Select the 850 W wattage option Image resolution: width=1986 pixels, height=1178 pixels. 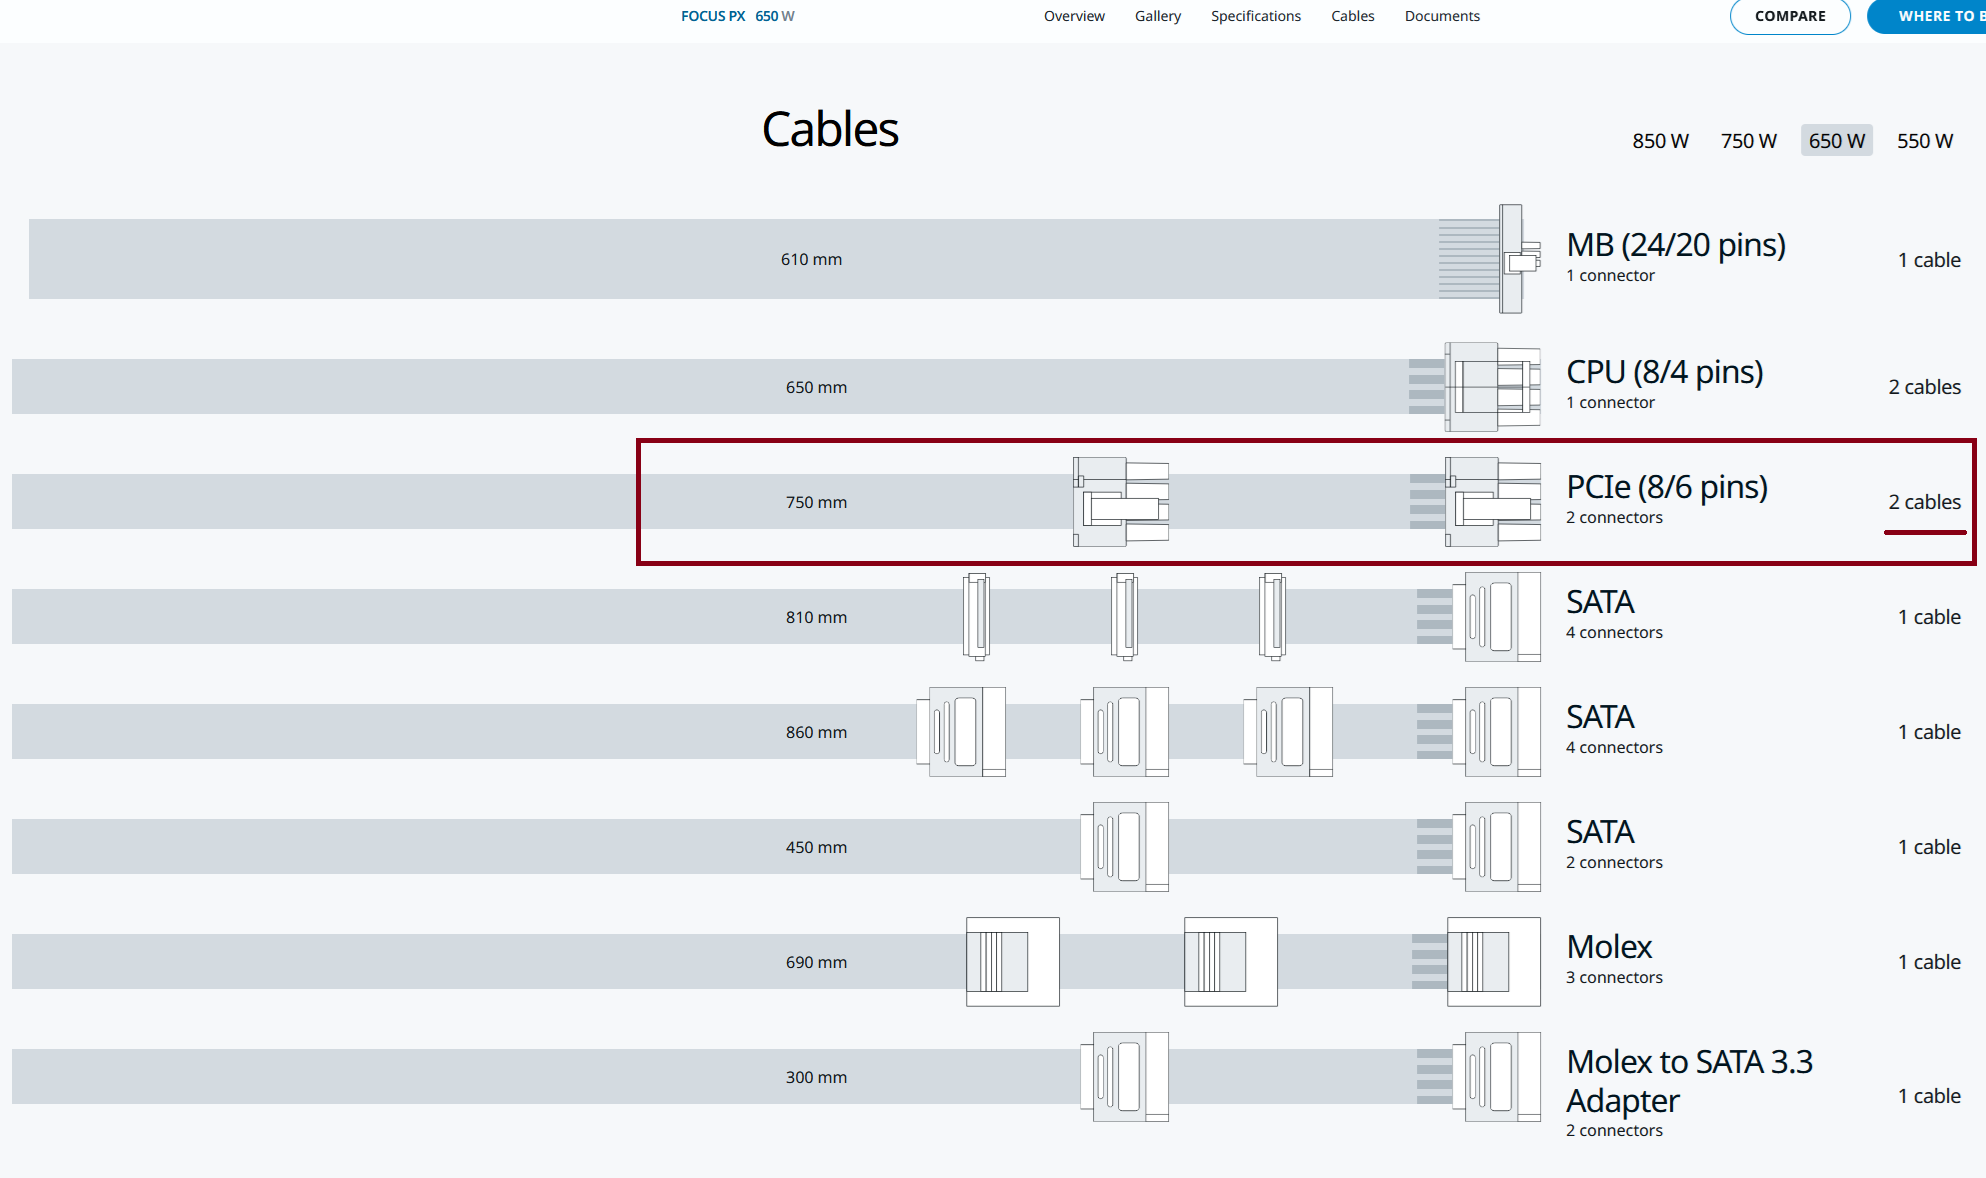click(1660, 141)
